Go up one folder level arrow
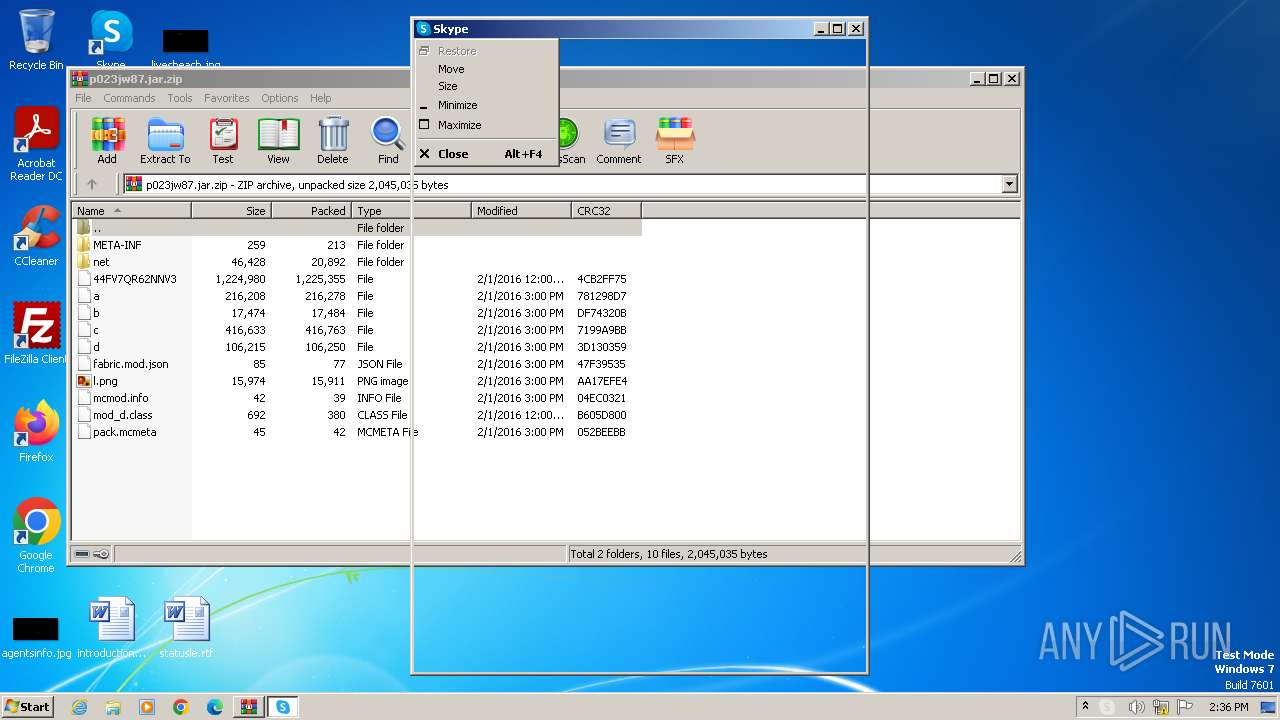The image size is (1280, 720). click(92, 184)
